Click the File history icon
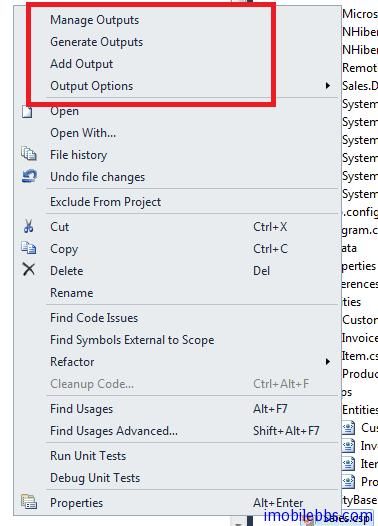Screen dimensions: 378x526 pyautogui.click(x=29, y=154)
